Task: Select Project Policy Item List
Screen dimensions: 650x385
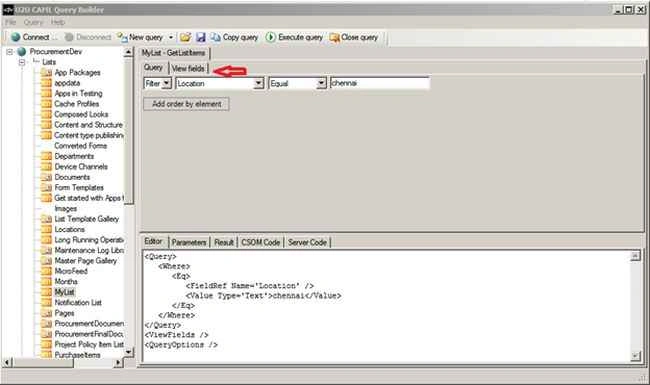Action: [x=89, y=345]
